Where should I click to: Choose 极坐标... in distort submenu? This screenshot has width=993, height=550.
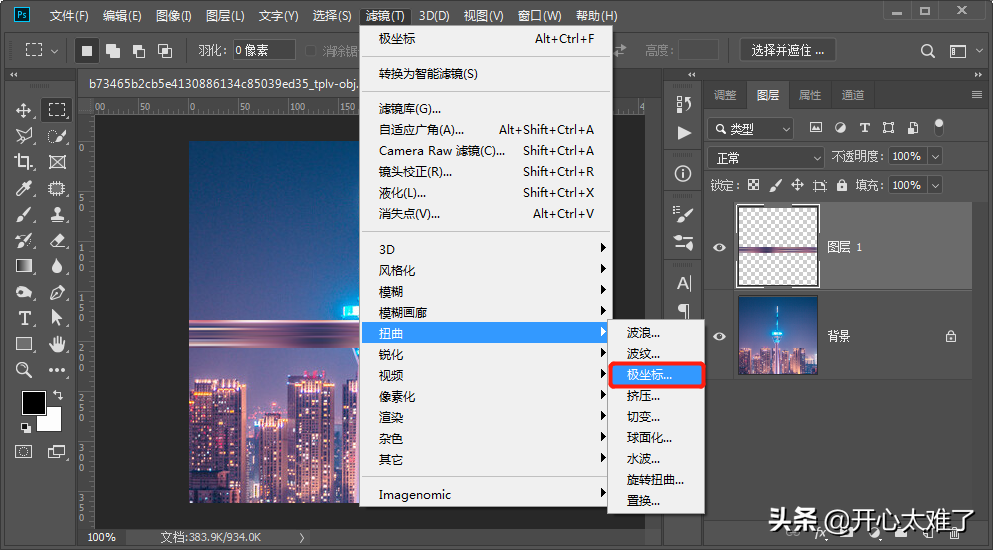(656, 375)
